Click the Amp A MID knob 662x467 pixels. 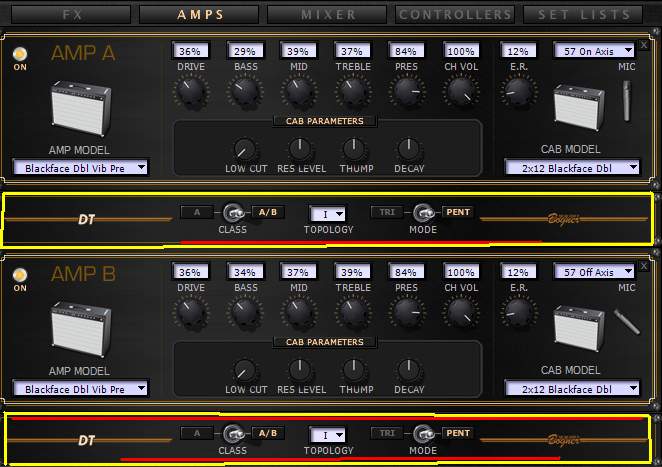(x=299, y=91)
